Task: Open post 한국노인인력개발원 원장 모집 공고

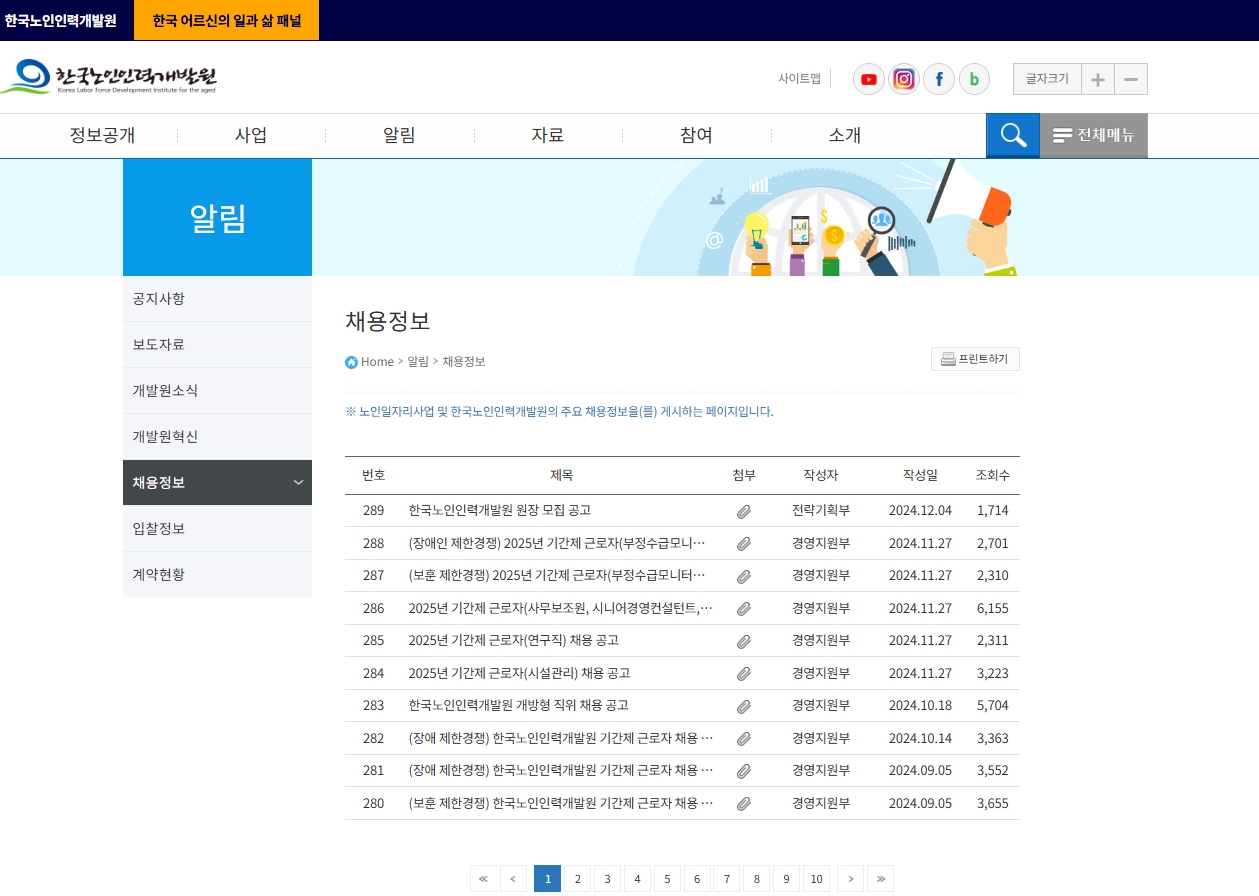Action: (x=500, y=510)
